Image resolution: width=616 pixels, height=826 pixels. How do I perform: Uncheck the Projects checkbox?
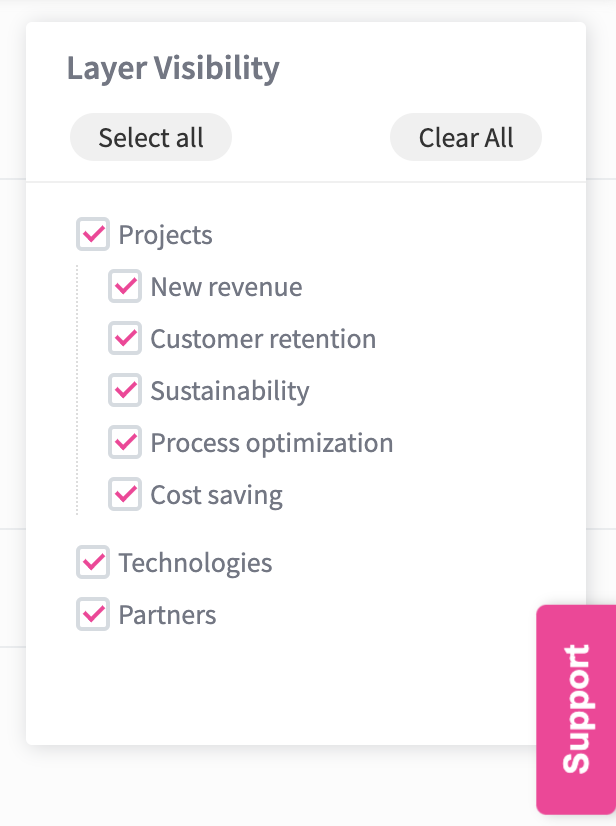tap(93, 235)
